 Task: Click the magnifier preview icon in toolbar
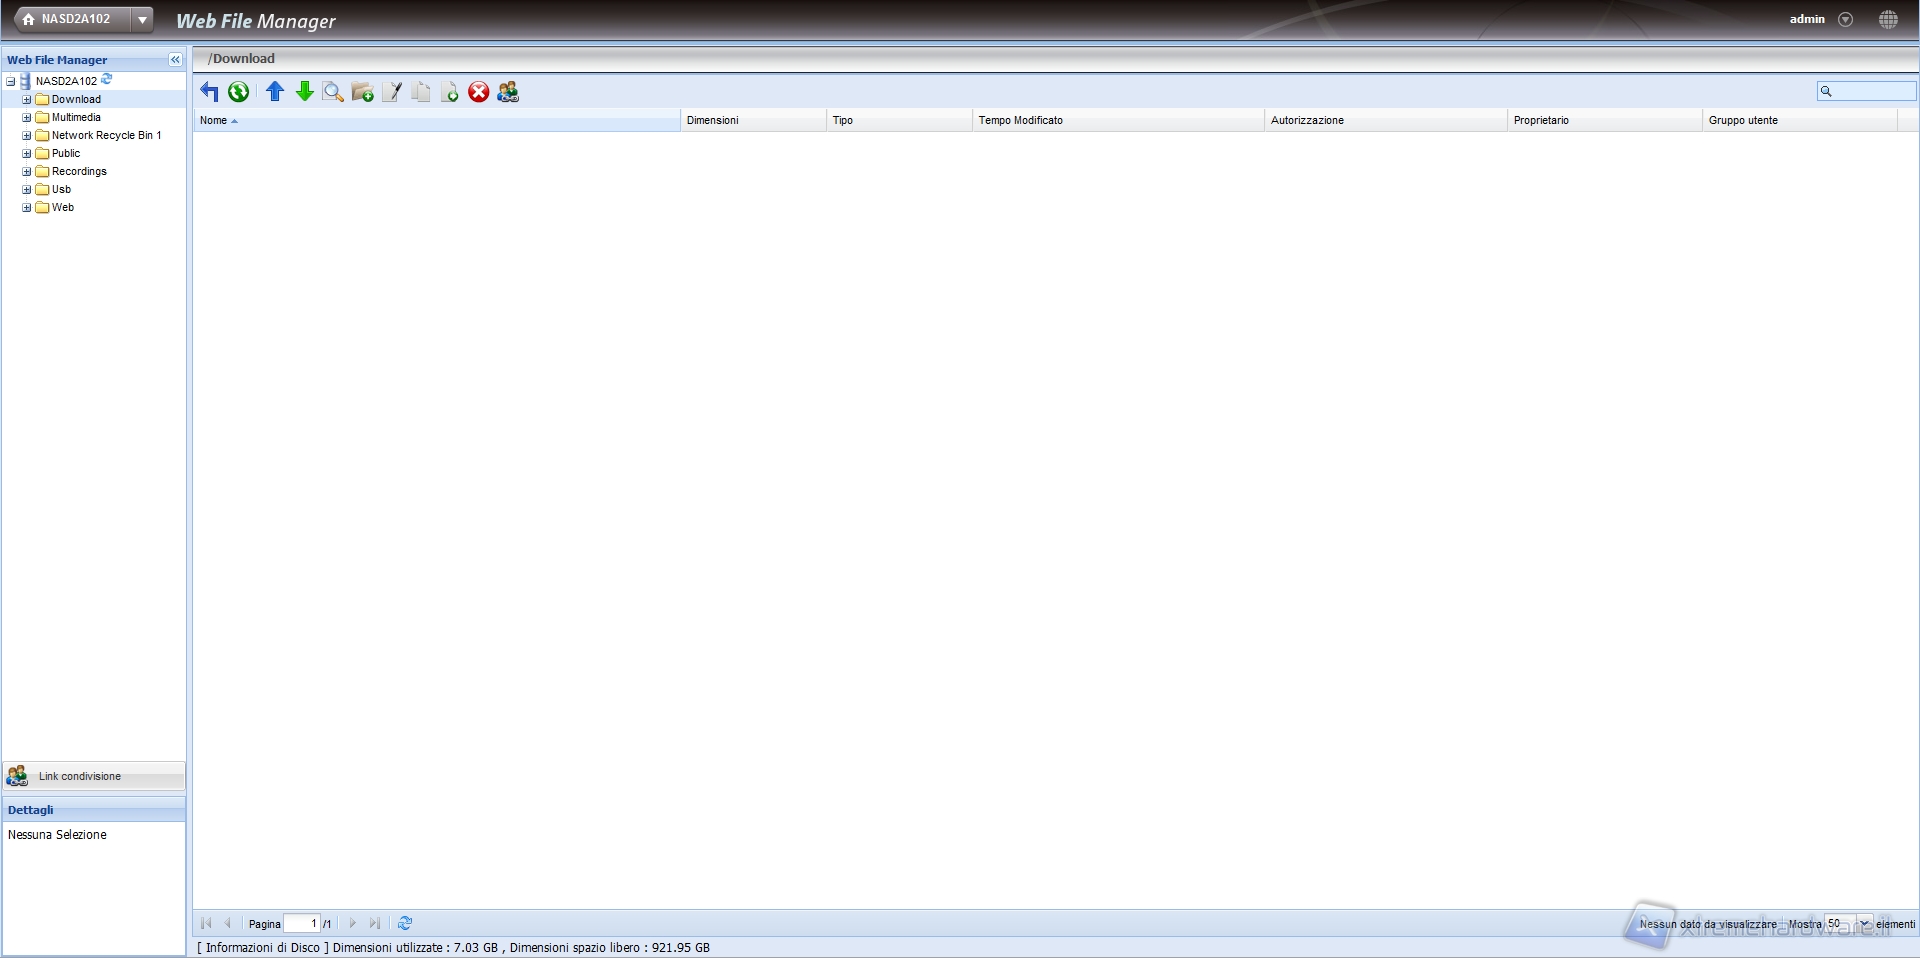point(333,92)
